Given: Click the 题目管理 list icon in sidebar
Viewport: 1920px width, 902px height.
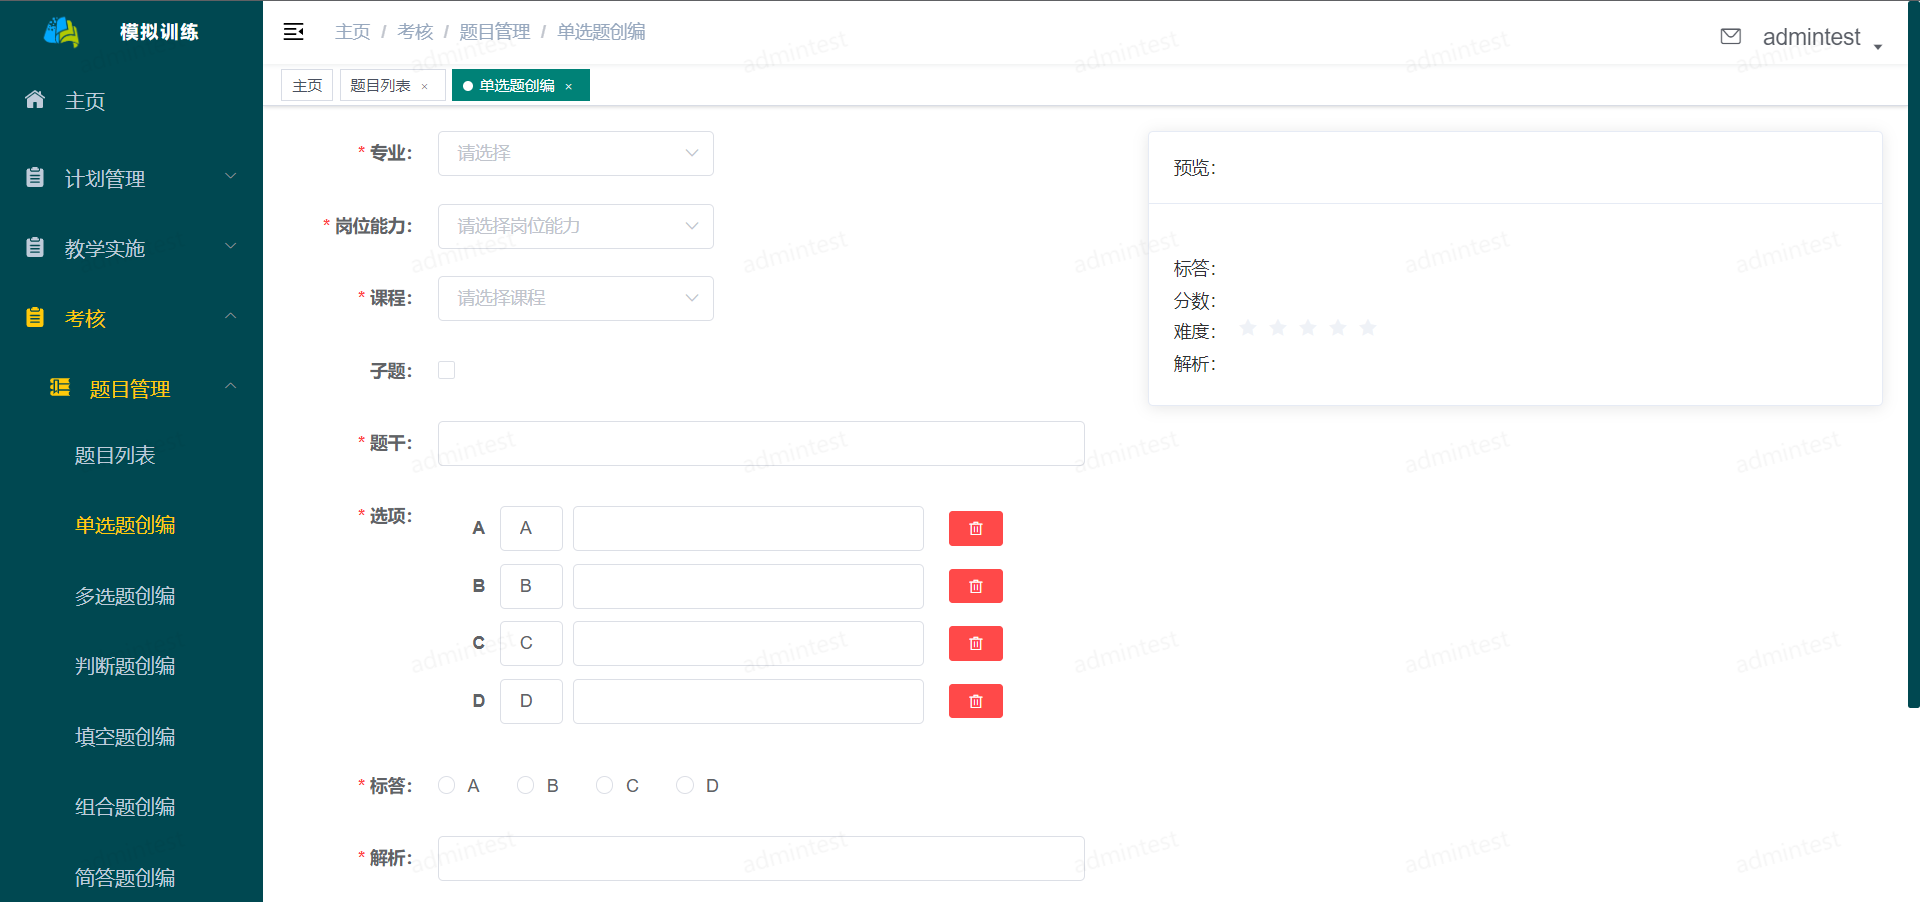Looking at the screenshot, I should point(59,388).
